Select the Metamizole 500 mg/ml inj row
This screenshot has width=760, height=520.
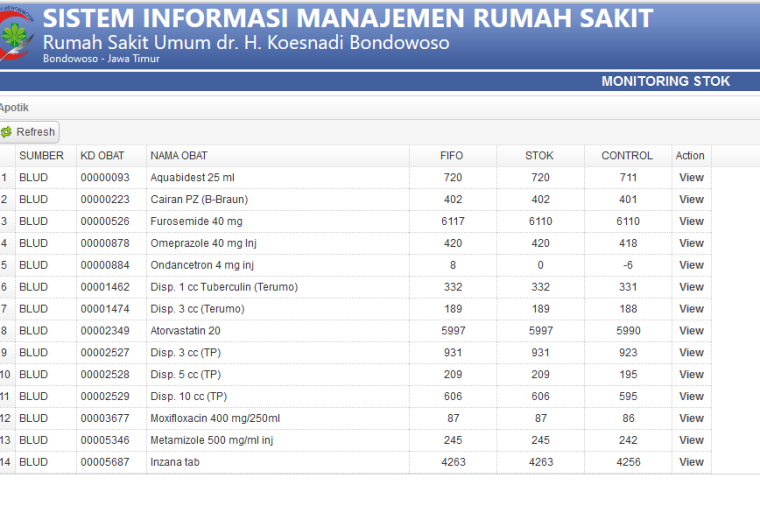point(356,440)
